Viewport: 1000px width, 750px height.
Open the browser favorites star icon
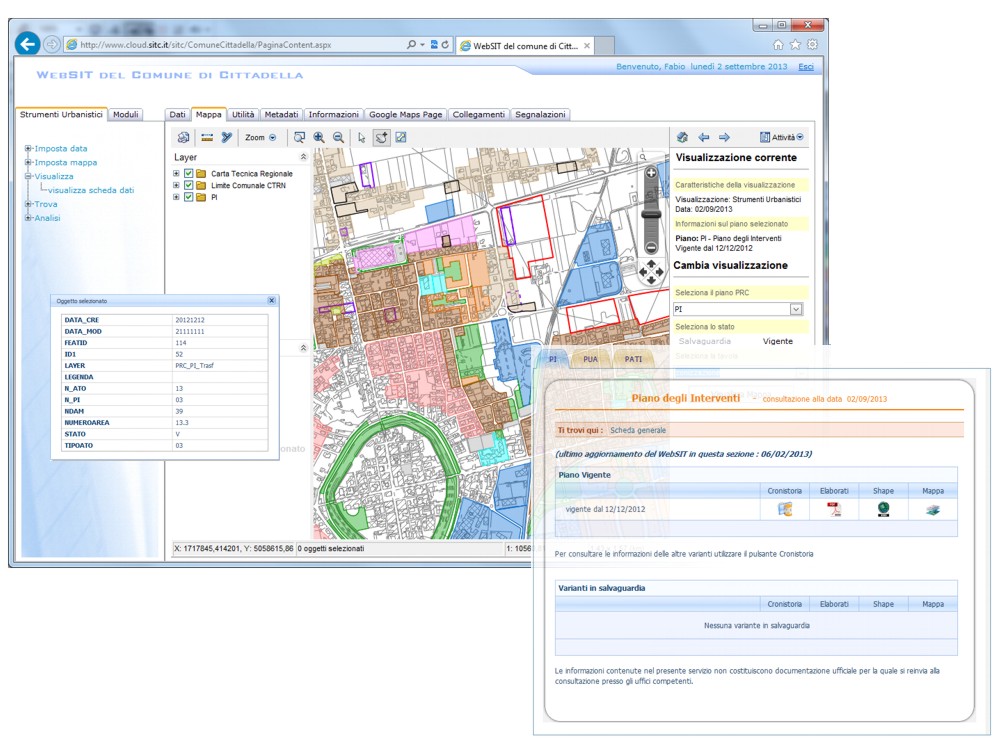click(x=795, y=45)
